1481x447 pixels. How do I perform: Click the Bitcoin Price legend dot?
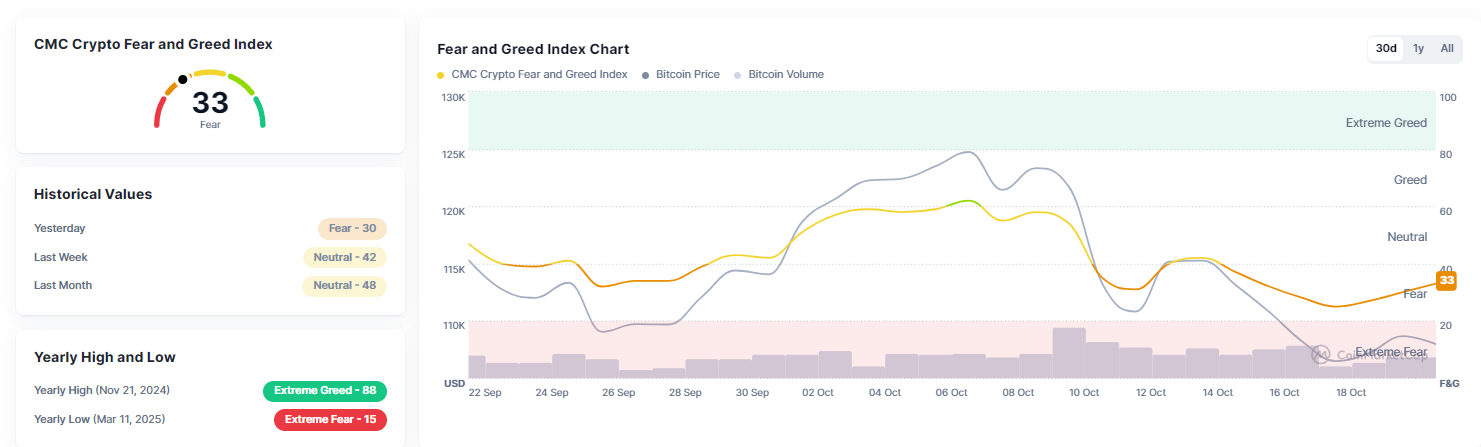[646, 75]
